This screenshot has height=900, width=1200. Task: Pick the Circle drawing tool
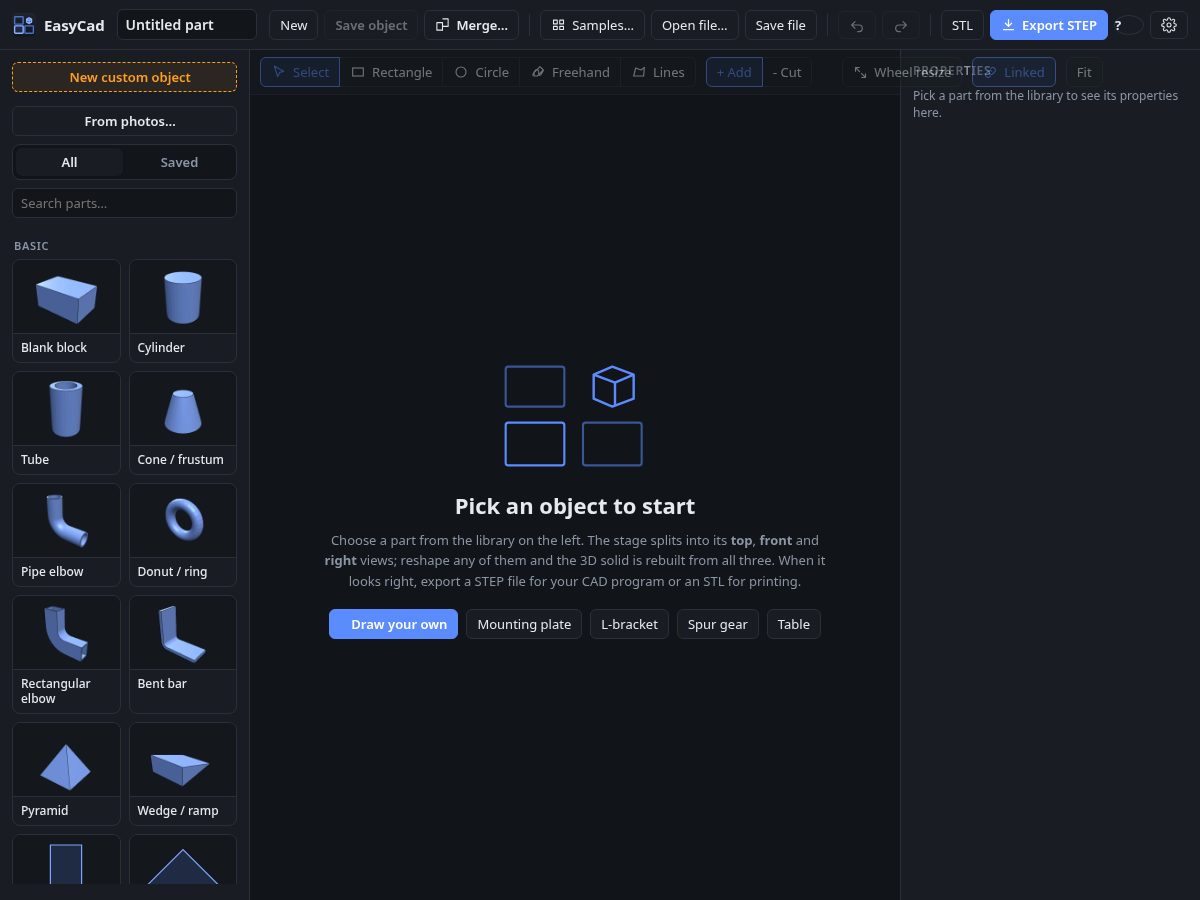tap(482, 72)
